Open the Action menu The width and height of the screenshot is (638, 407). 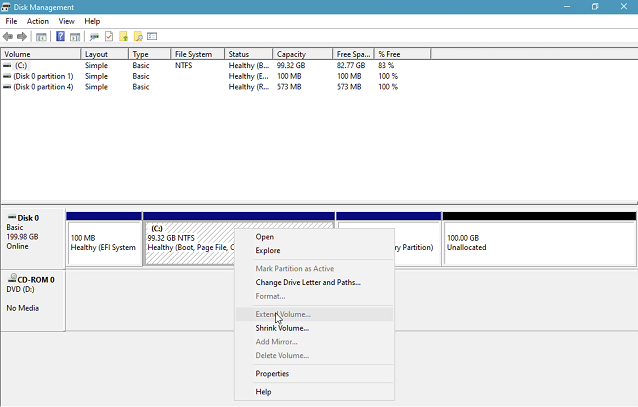coord(38,21)
